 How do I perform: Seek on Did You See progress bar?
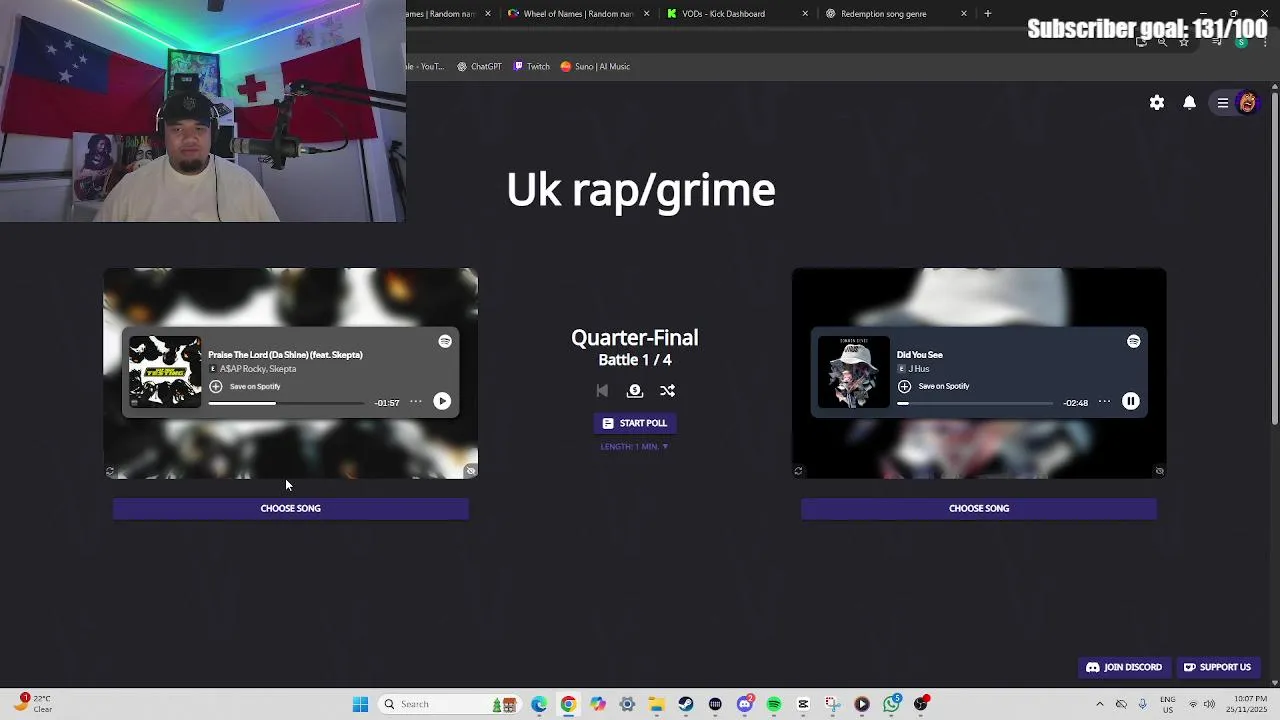[x=975, y=403]
